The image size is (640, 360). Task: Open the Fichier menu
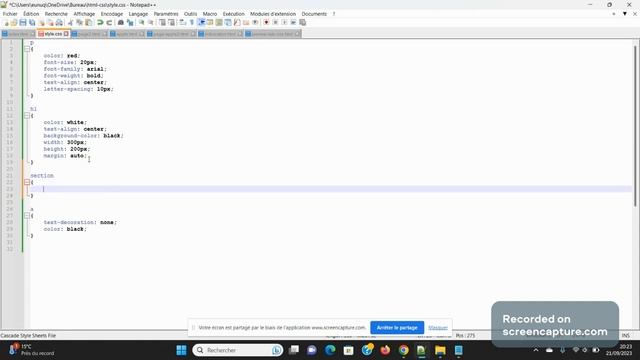pyautogui.click(x=10, y=14)
